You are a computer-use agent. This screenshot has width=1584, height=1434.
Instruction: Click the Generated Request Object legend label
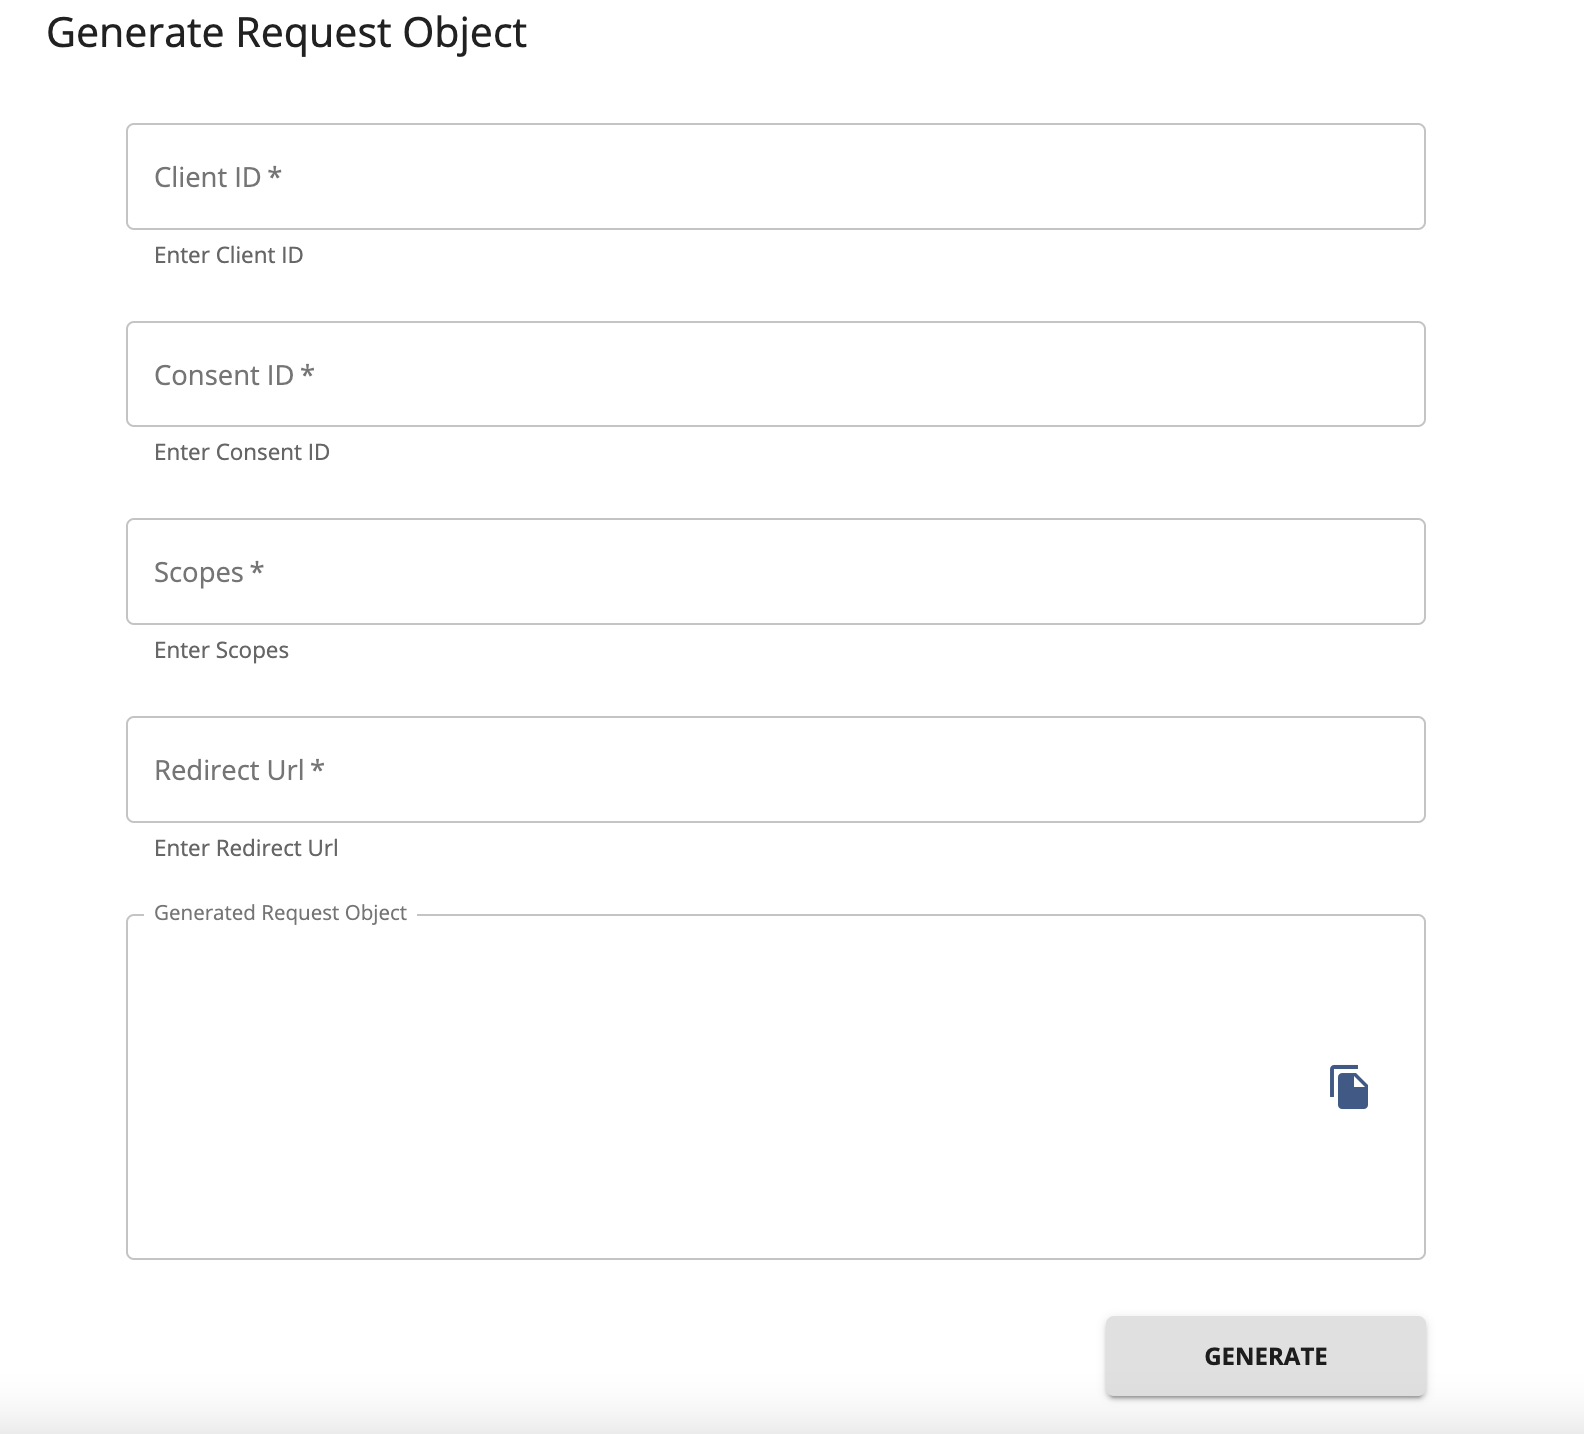281,912
